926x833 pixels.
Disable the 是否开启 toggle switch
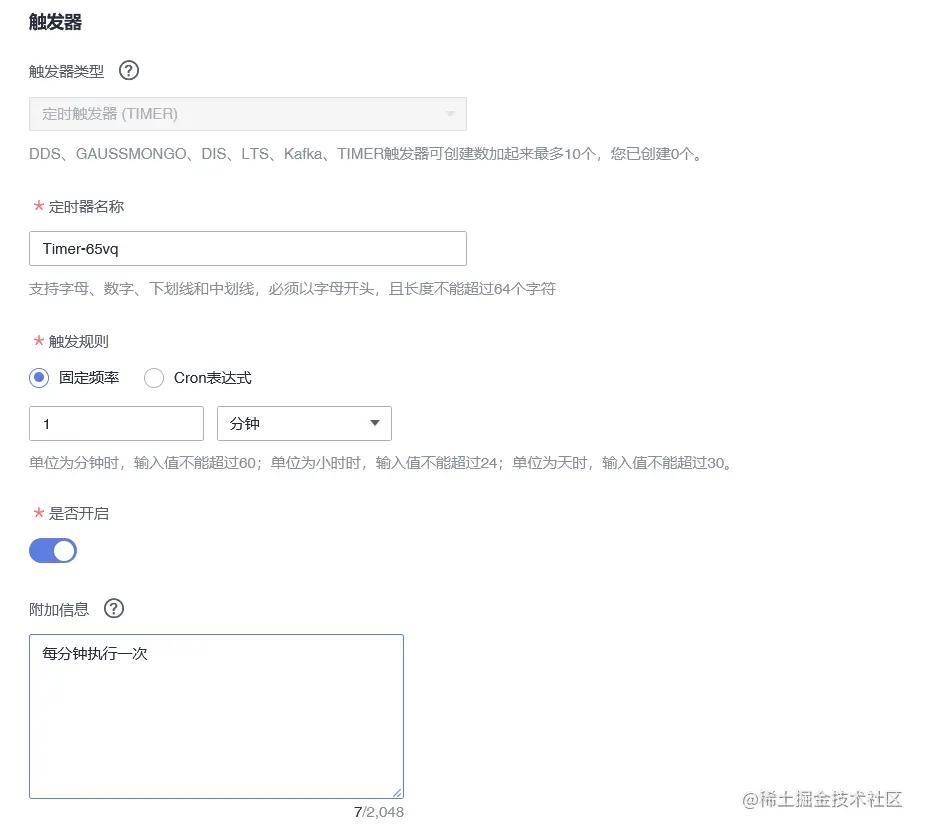(53, 550)
